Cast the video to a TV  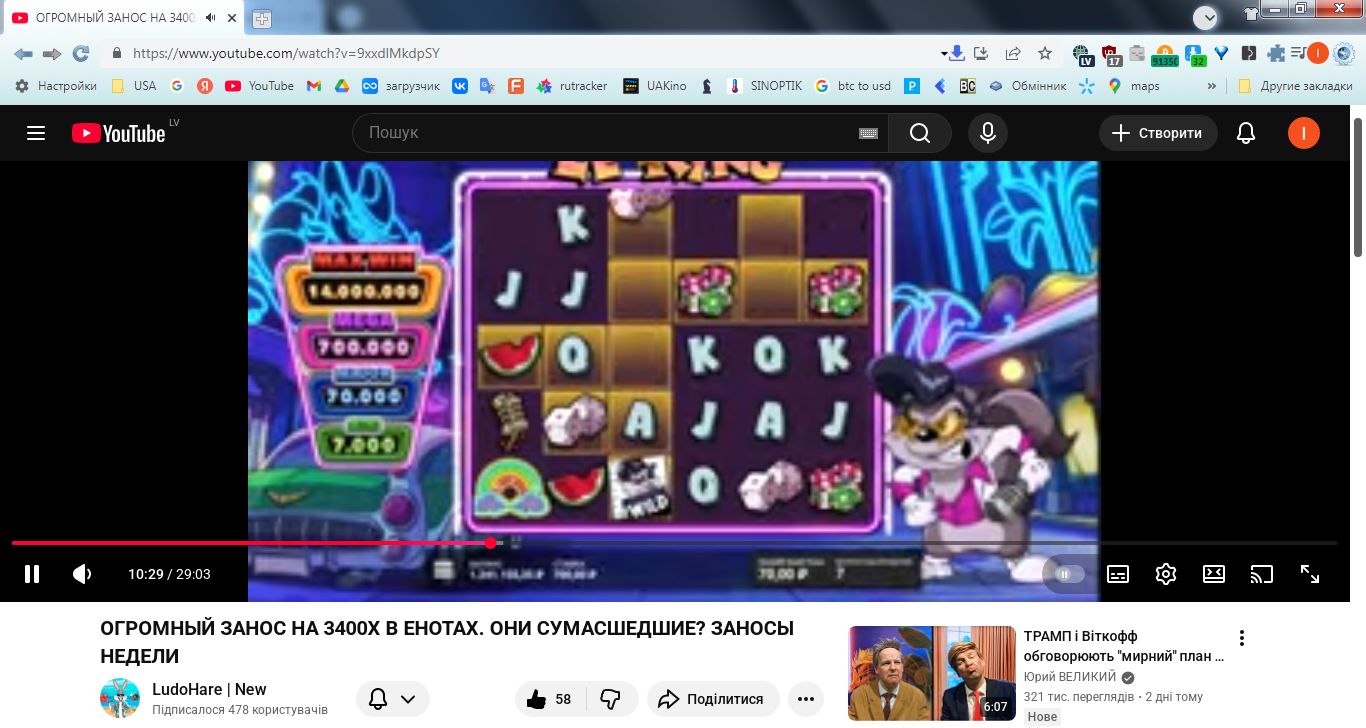(x=1262, y=574)
